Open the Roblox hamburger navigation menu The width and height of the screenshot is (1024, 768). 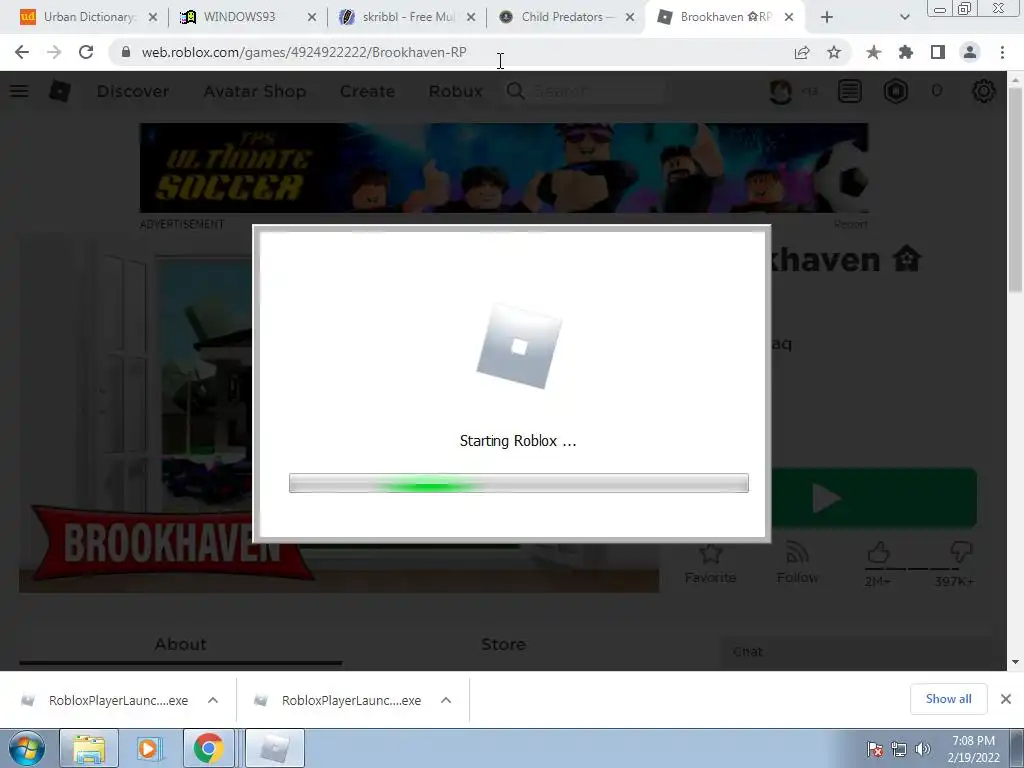19,91
